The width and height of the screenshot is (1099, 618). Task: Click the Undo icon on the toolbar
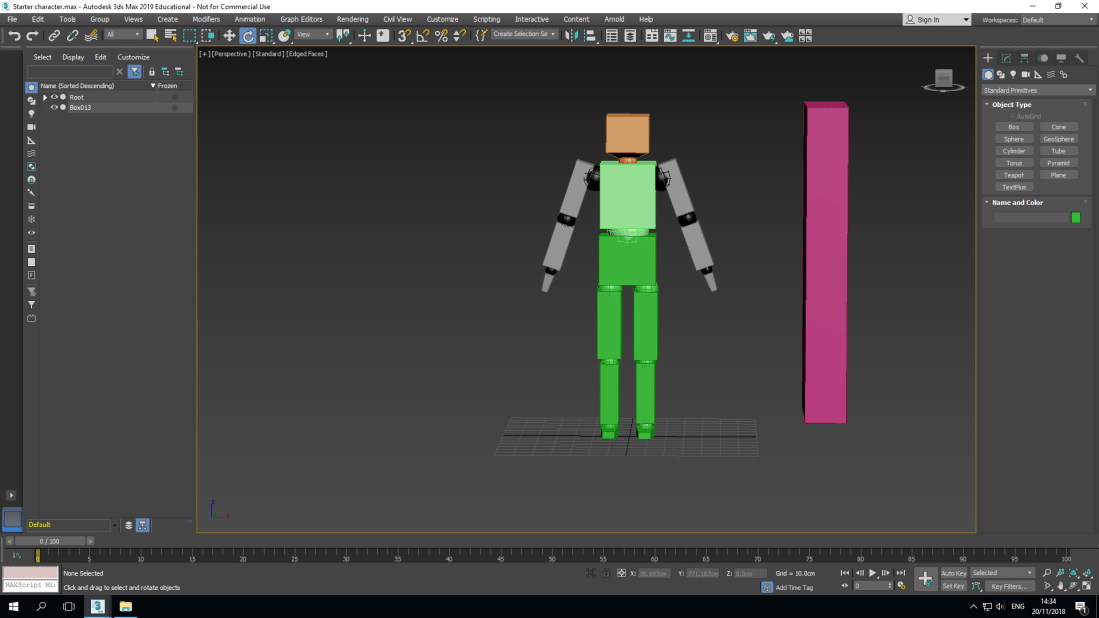13,35
